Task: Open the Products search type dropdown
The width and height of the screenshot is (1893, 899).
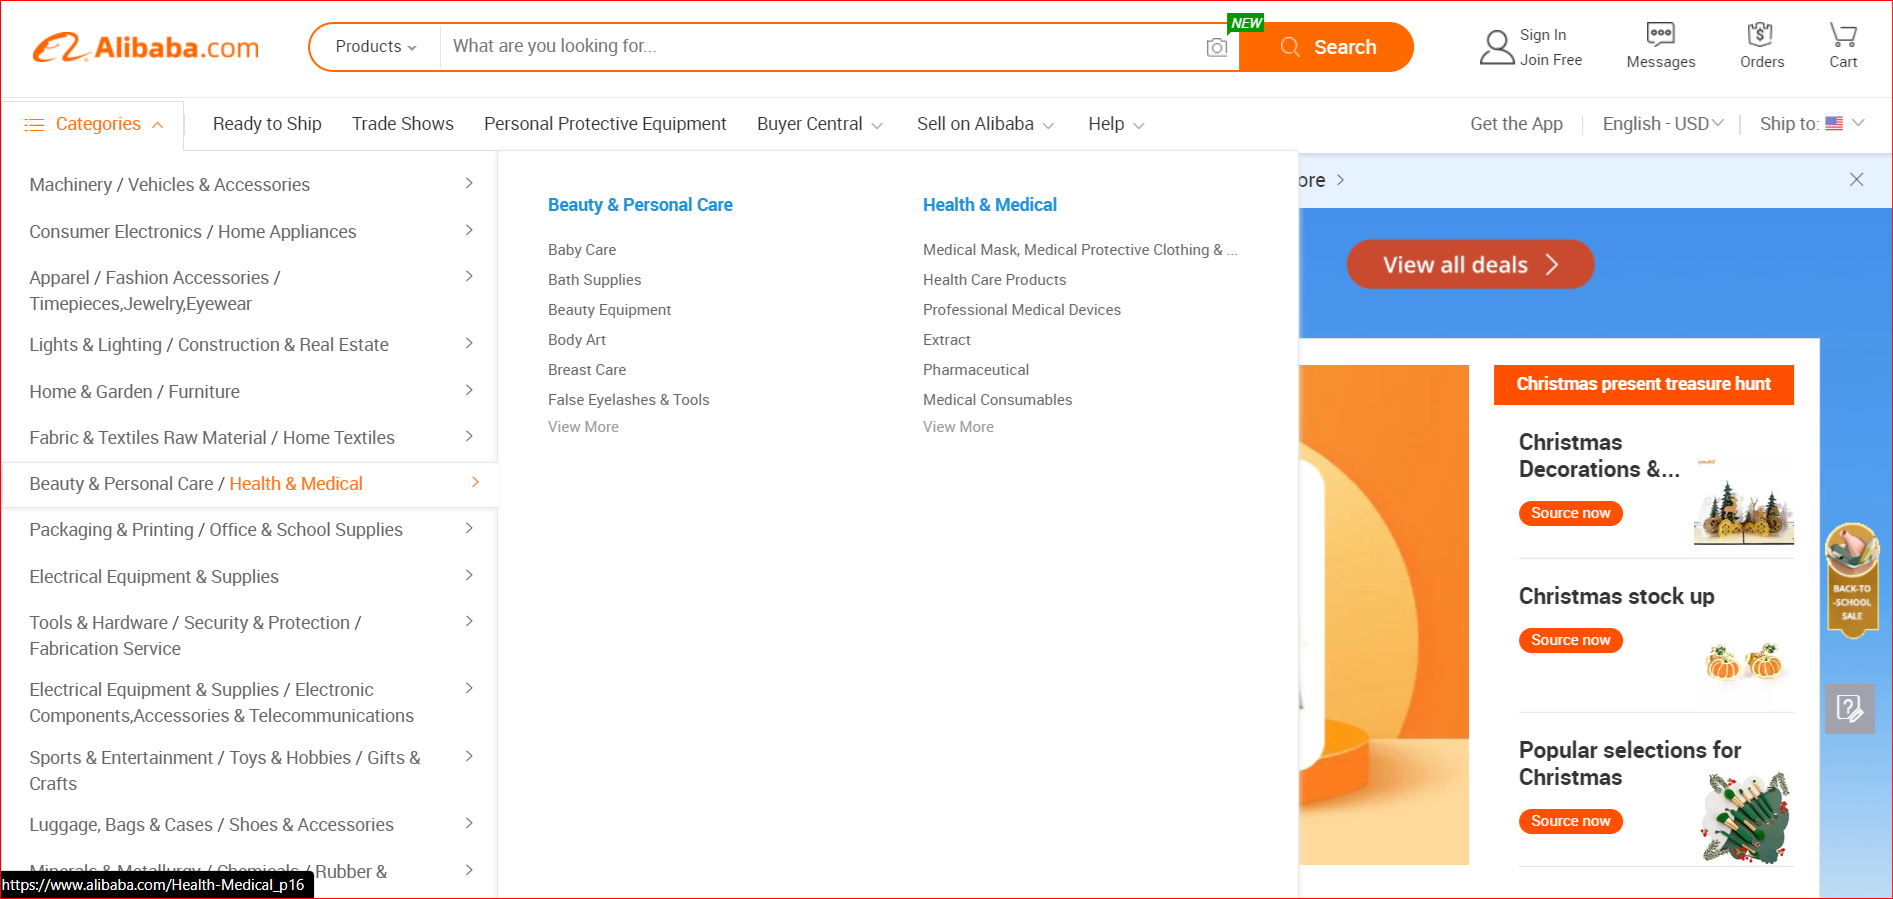Action: coord(375,47)
